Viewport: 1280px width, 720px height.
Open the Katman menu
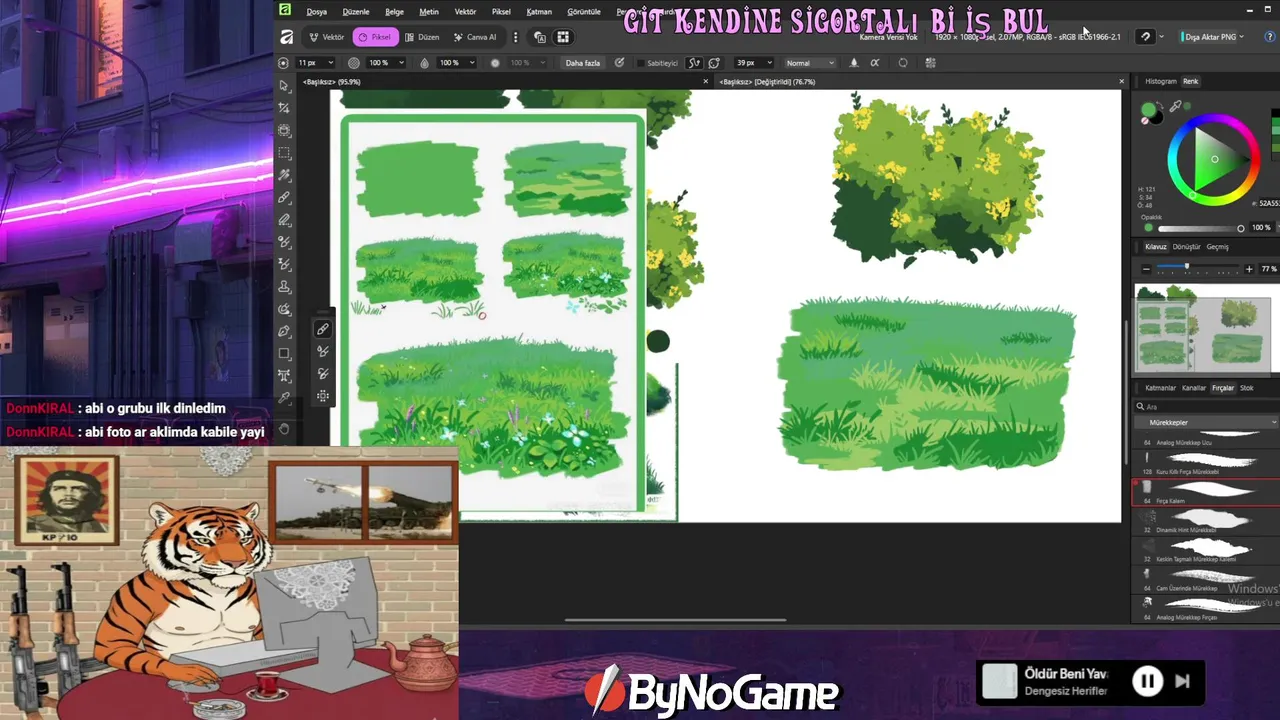pos(539,11)
